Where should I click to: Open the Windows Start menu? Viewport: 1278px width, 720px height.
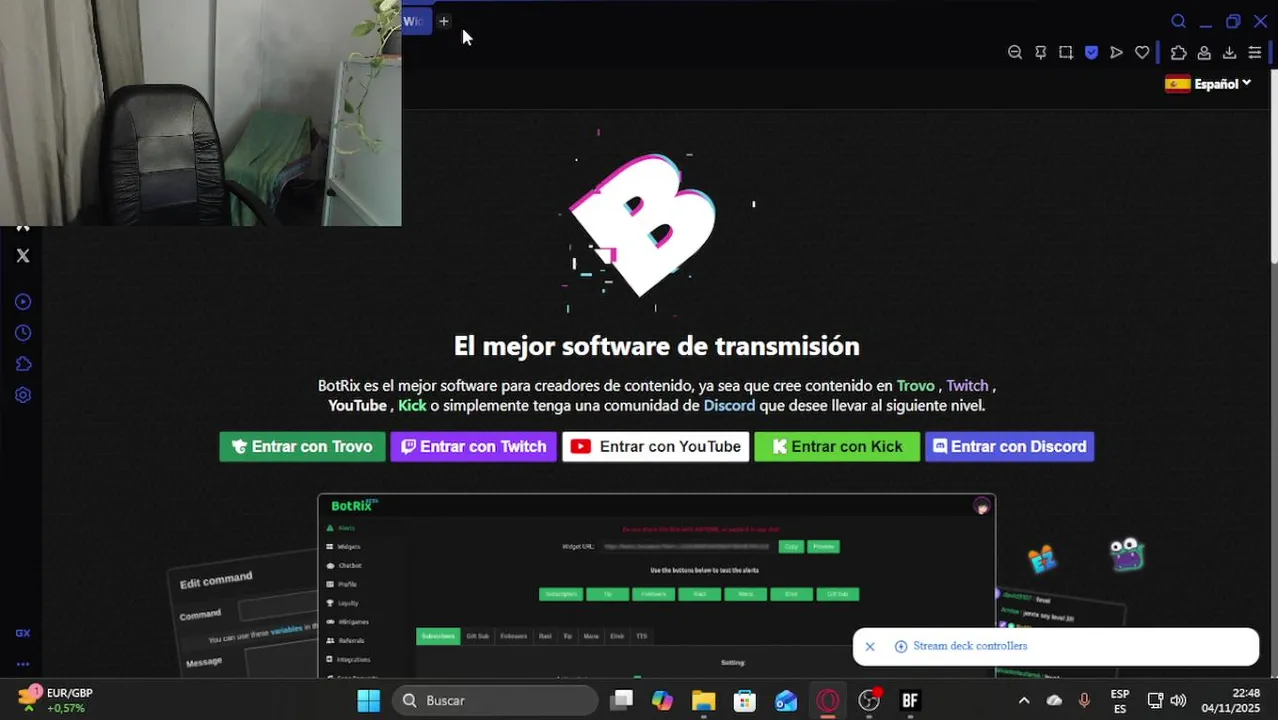click(x=369, y=701)
